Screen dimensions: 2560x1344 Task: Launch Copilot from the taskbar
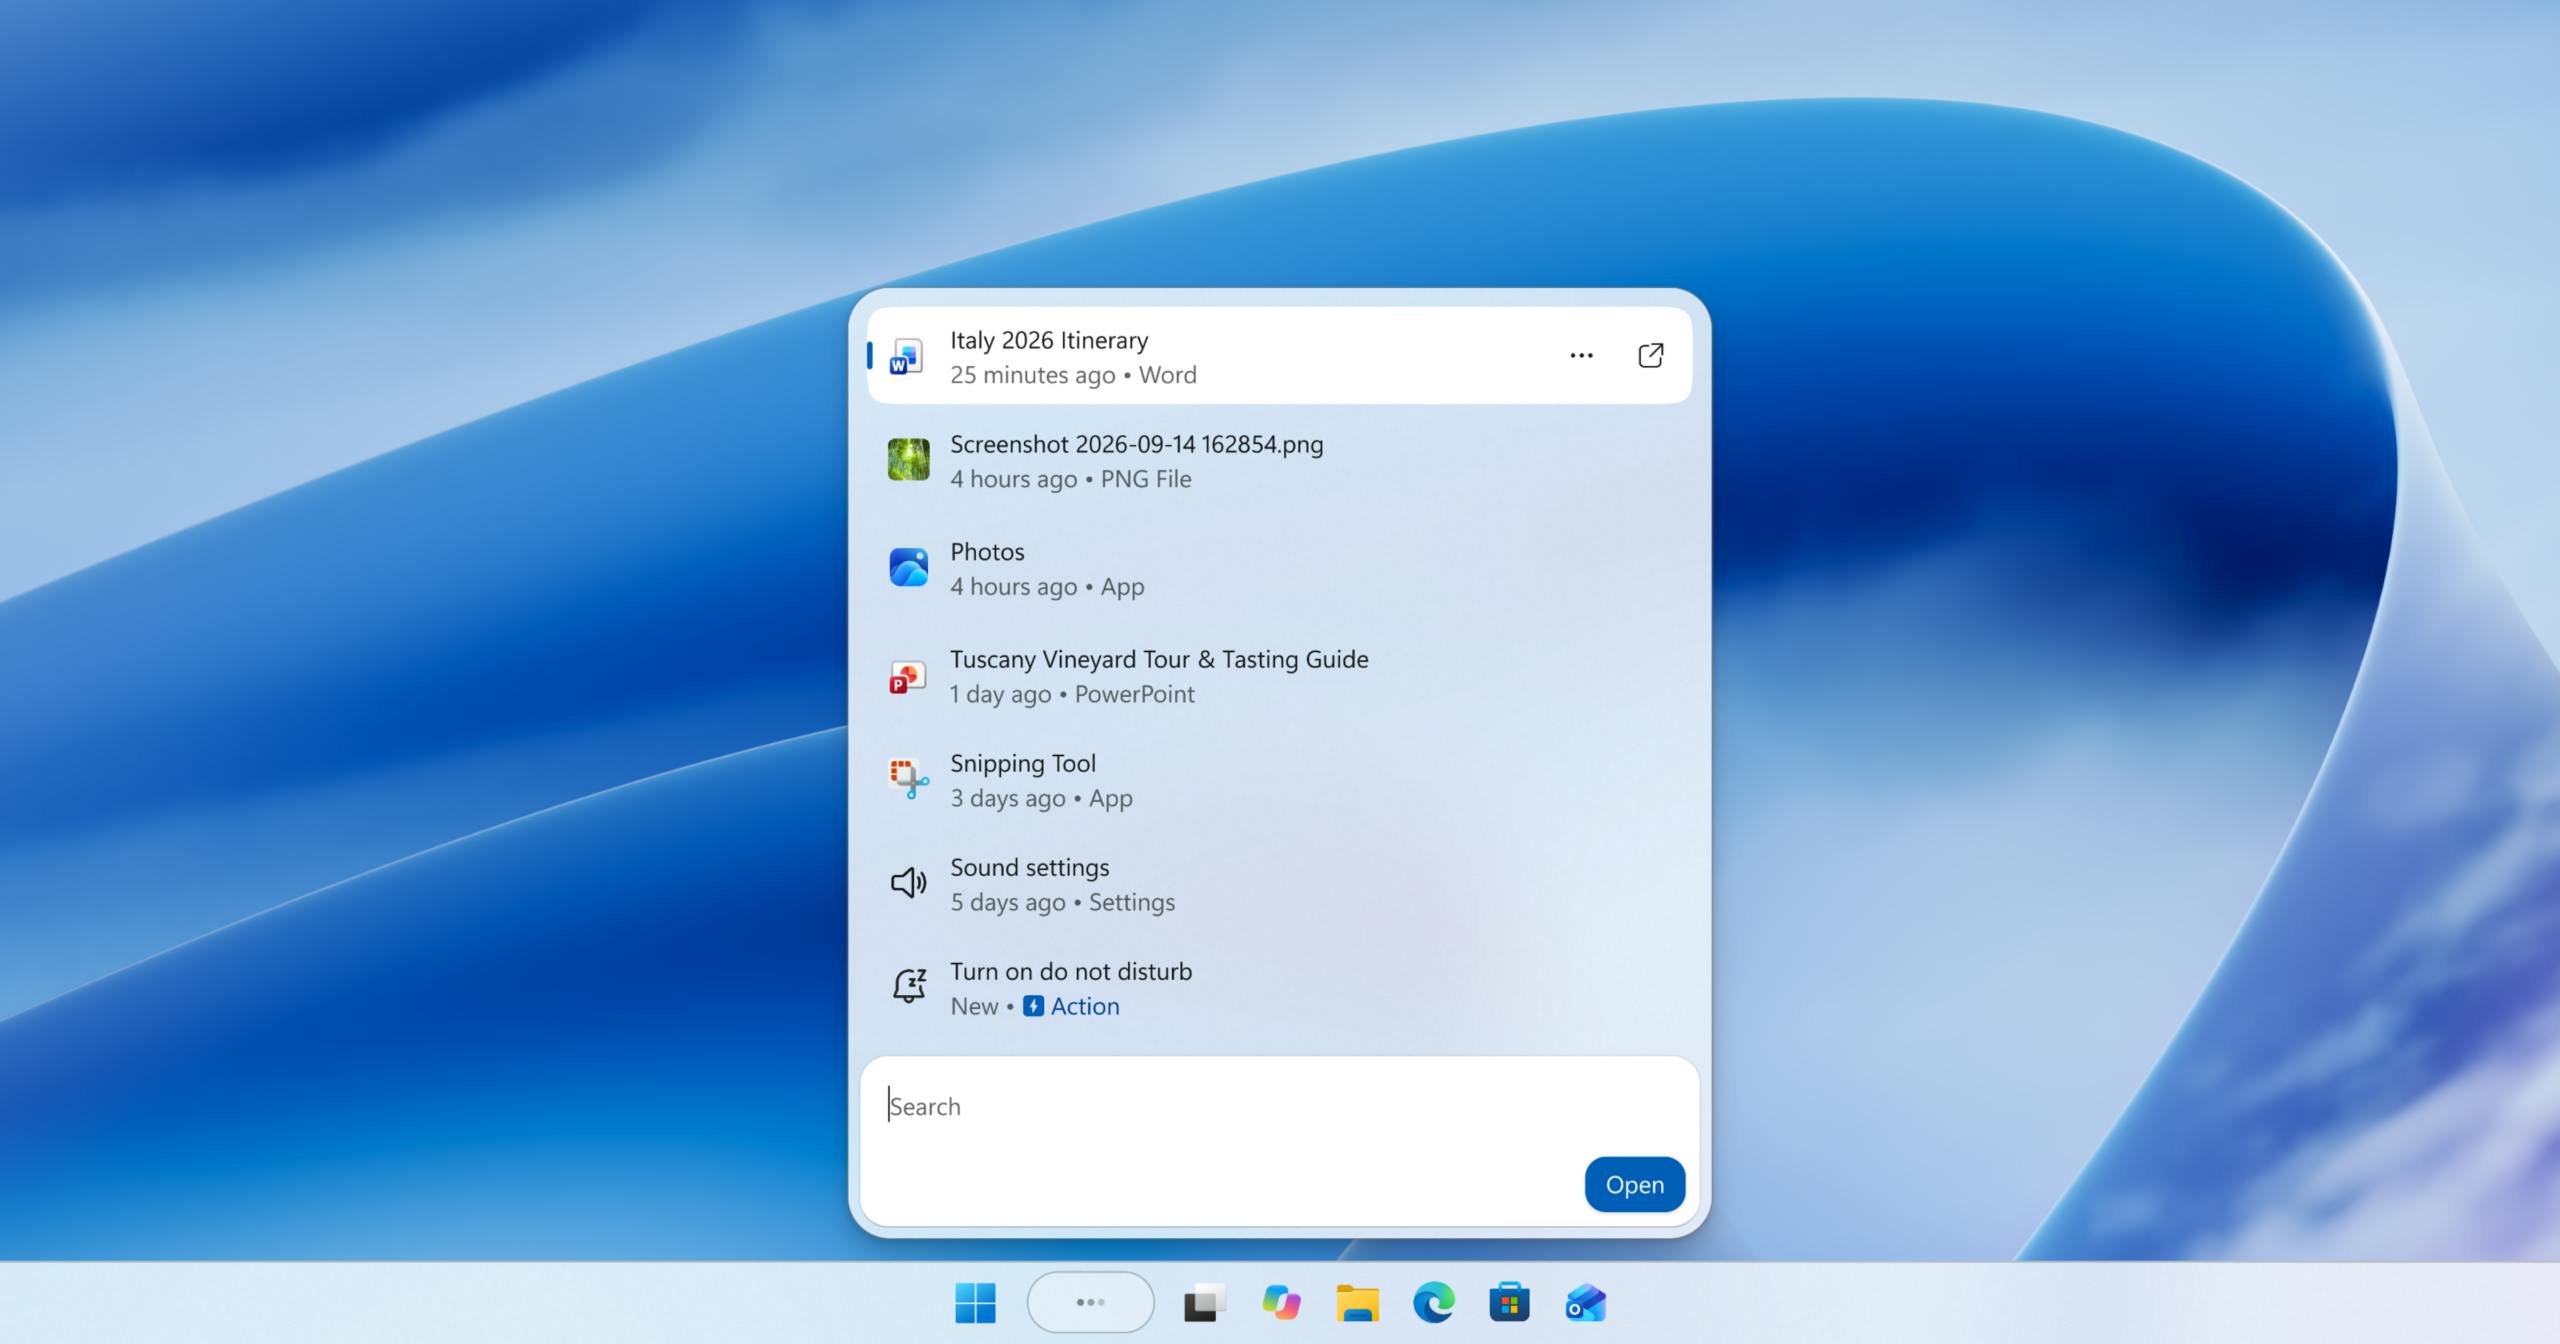click(1281, 1302)
